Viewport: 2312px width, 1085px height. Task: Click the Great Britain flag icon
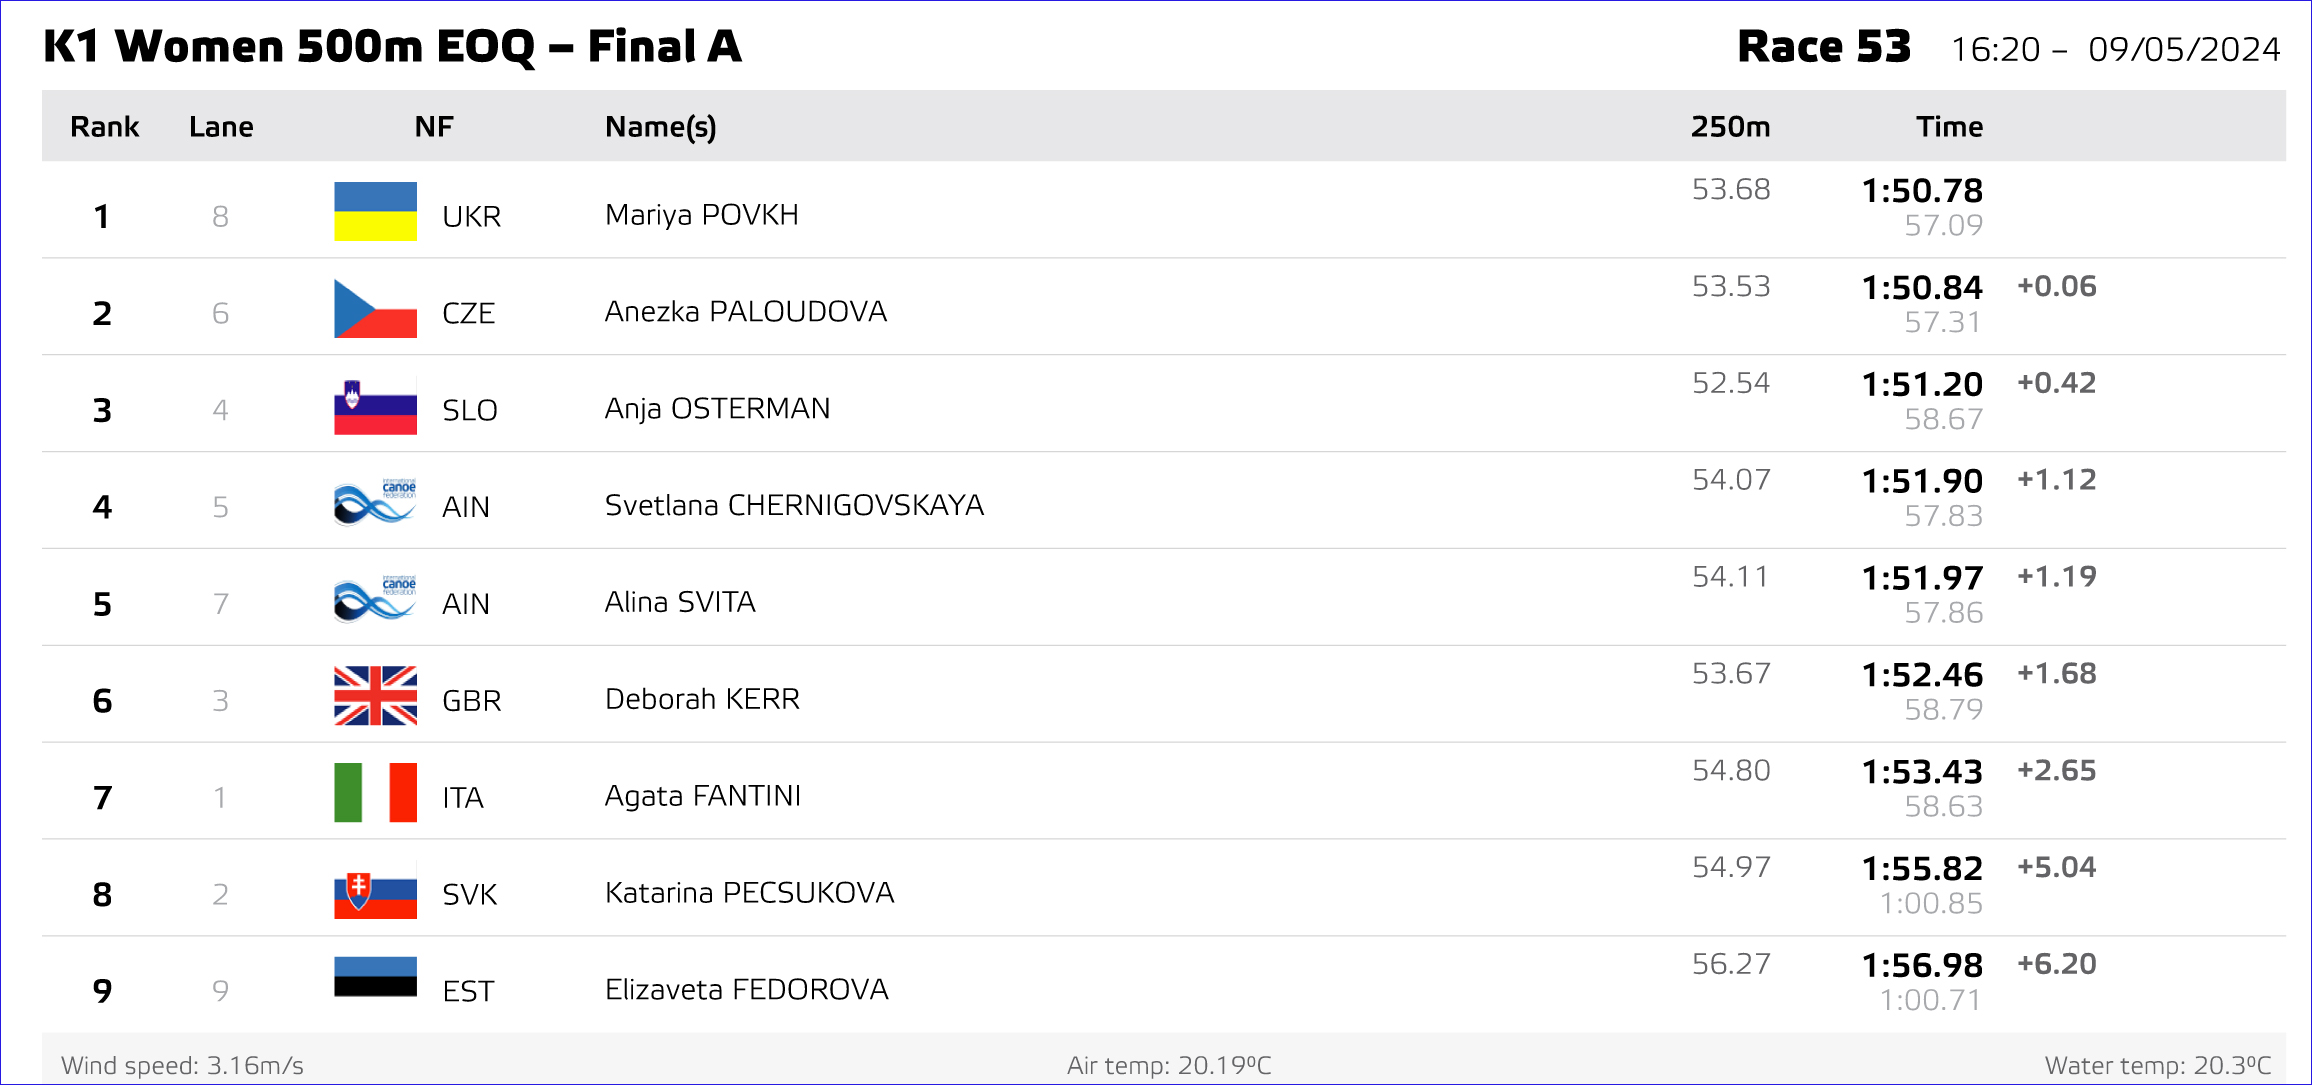[375, 695]
